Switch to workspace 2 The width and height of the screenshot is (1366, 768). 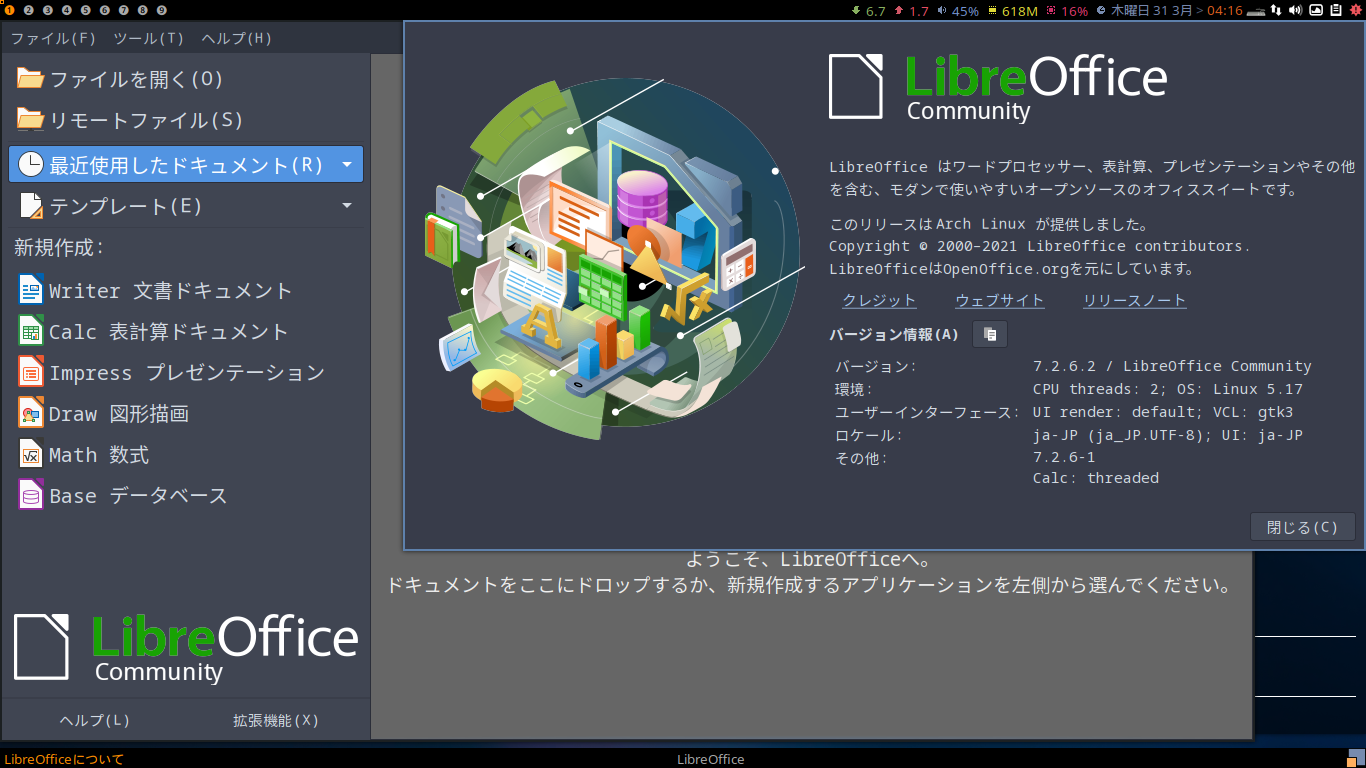point(28,10)
